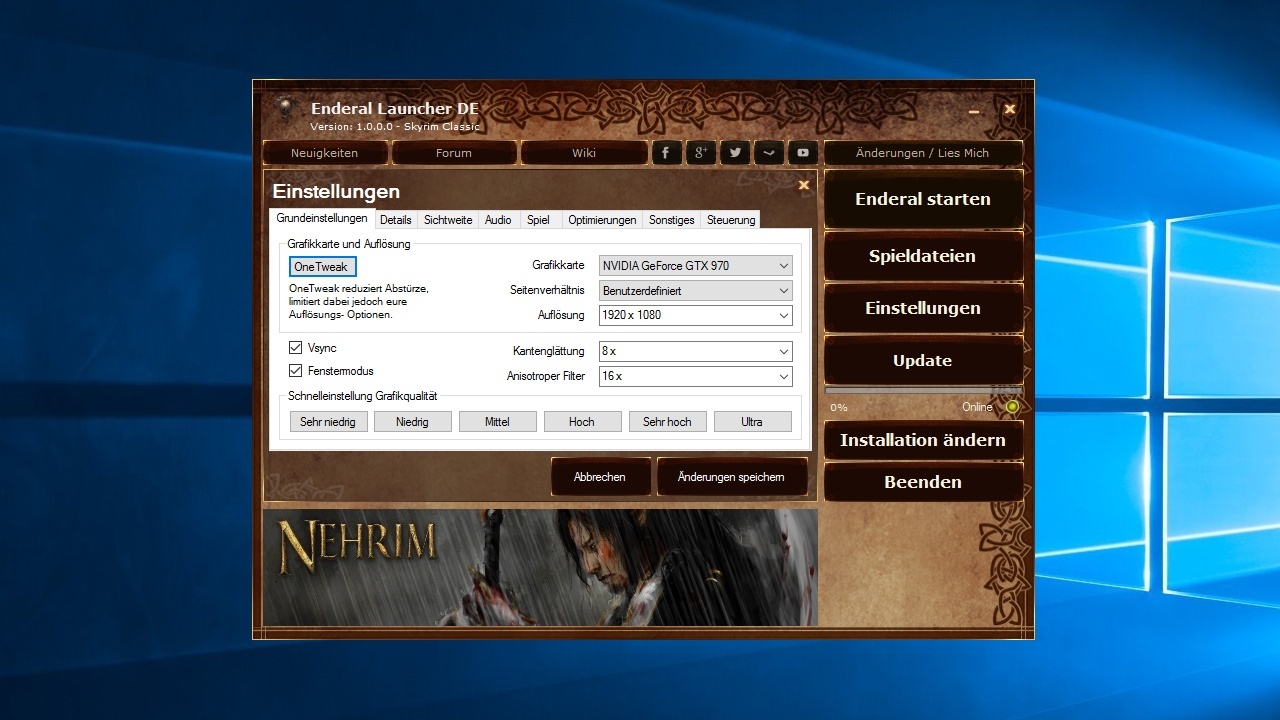
Task: Click the OneTweak button
Action: [x=322, y=267]
